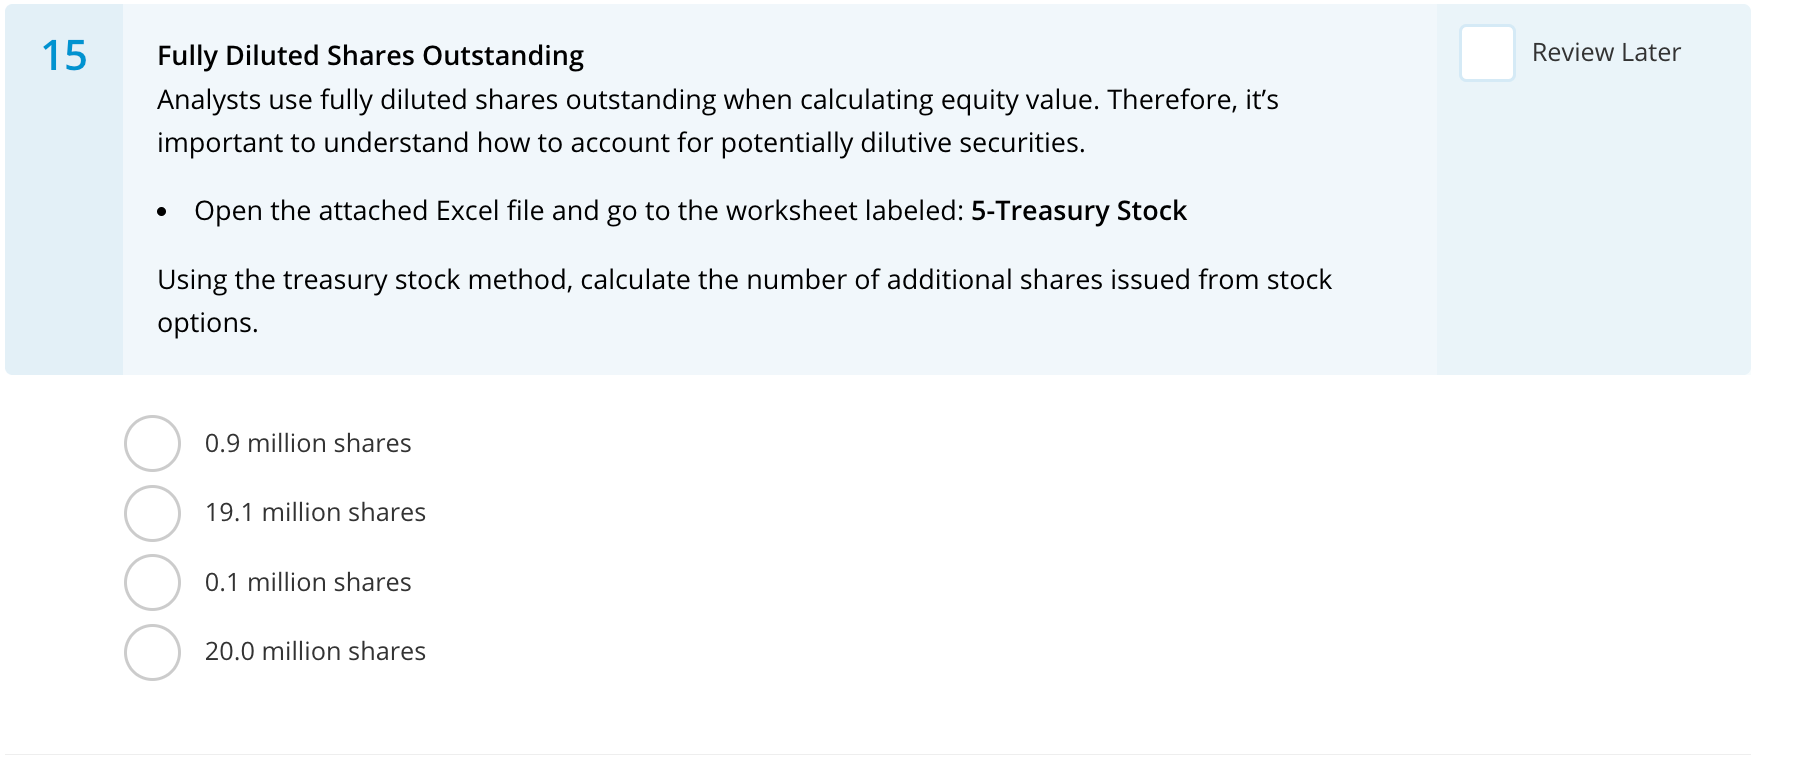Image resolution: width=1799 pixels, height=761 pixels.
Task: Click the radio circle beside 20.0 million shares
Action: click(152, 651)
